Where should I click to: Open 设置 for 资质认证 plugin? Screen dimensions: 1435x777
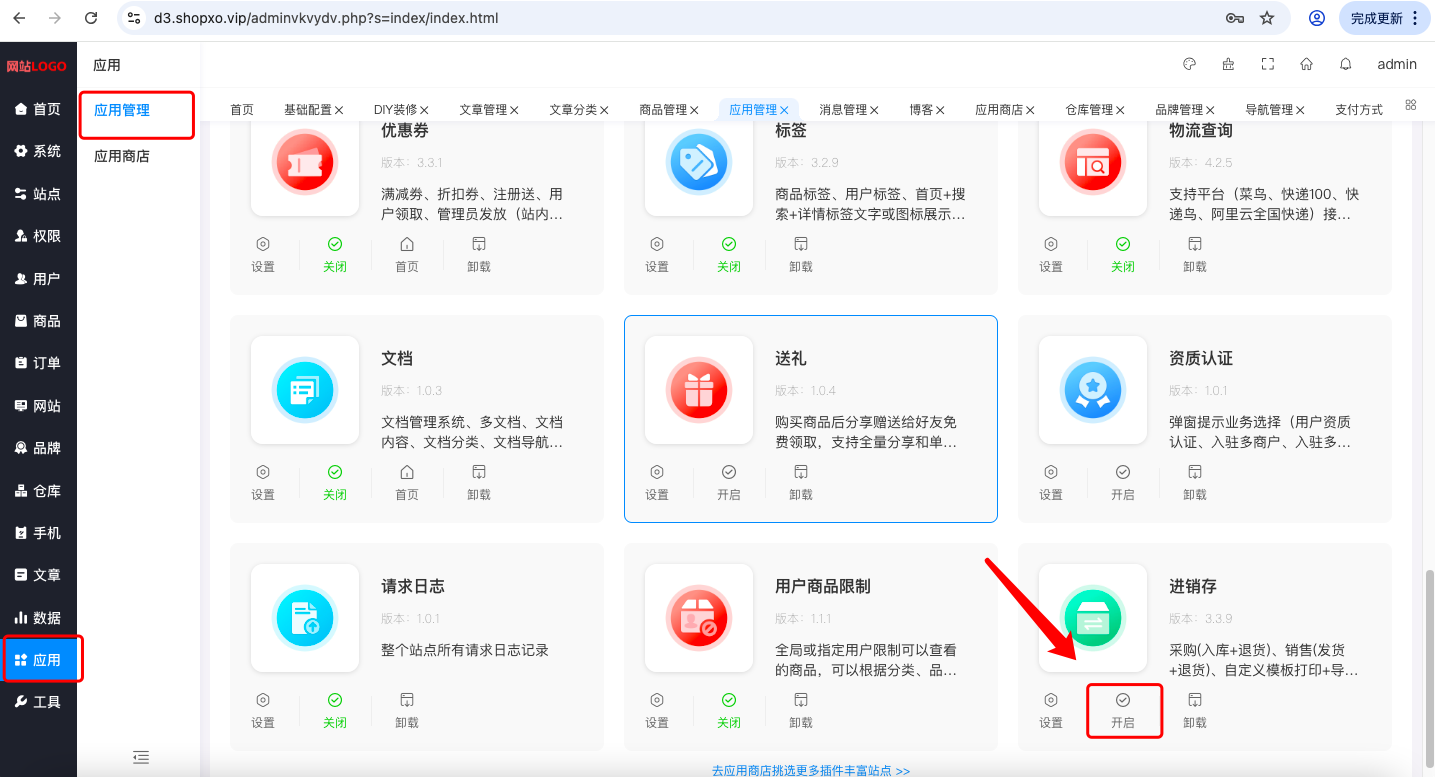(1051, 482)
